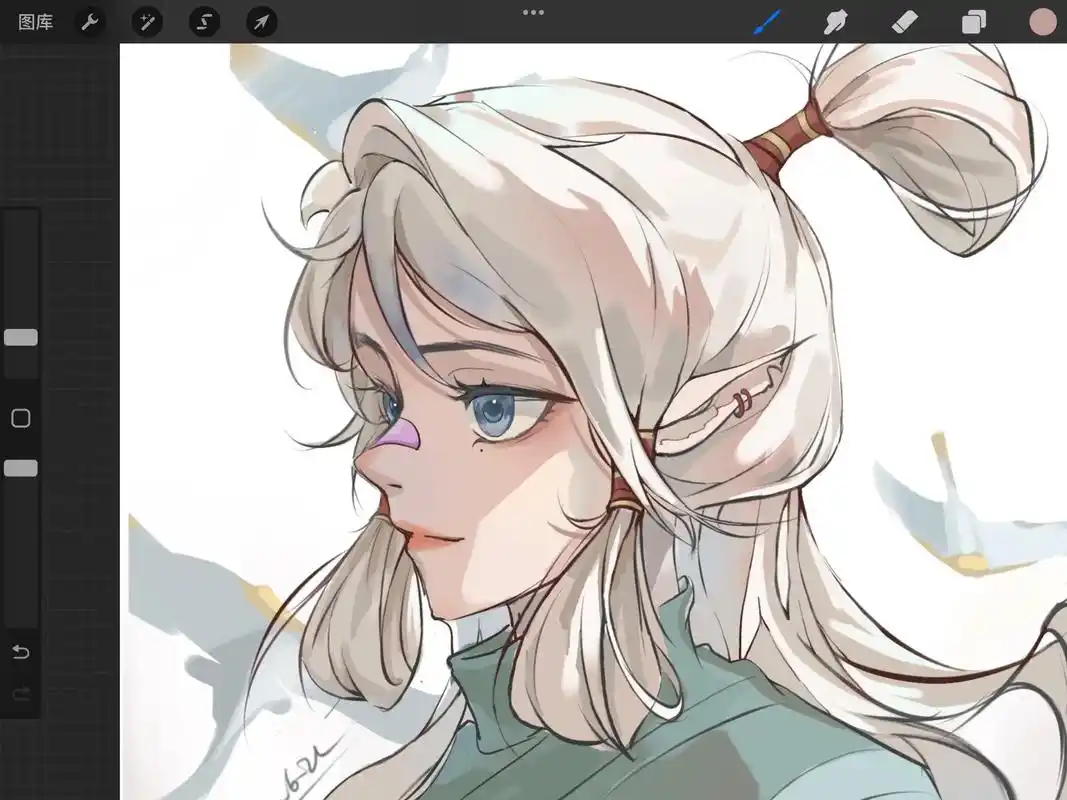1067x800 pixels.
Task: Select the Eraser tool
Action: coord(904,22)
